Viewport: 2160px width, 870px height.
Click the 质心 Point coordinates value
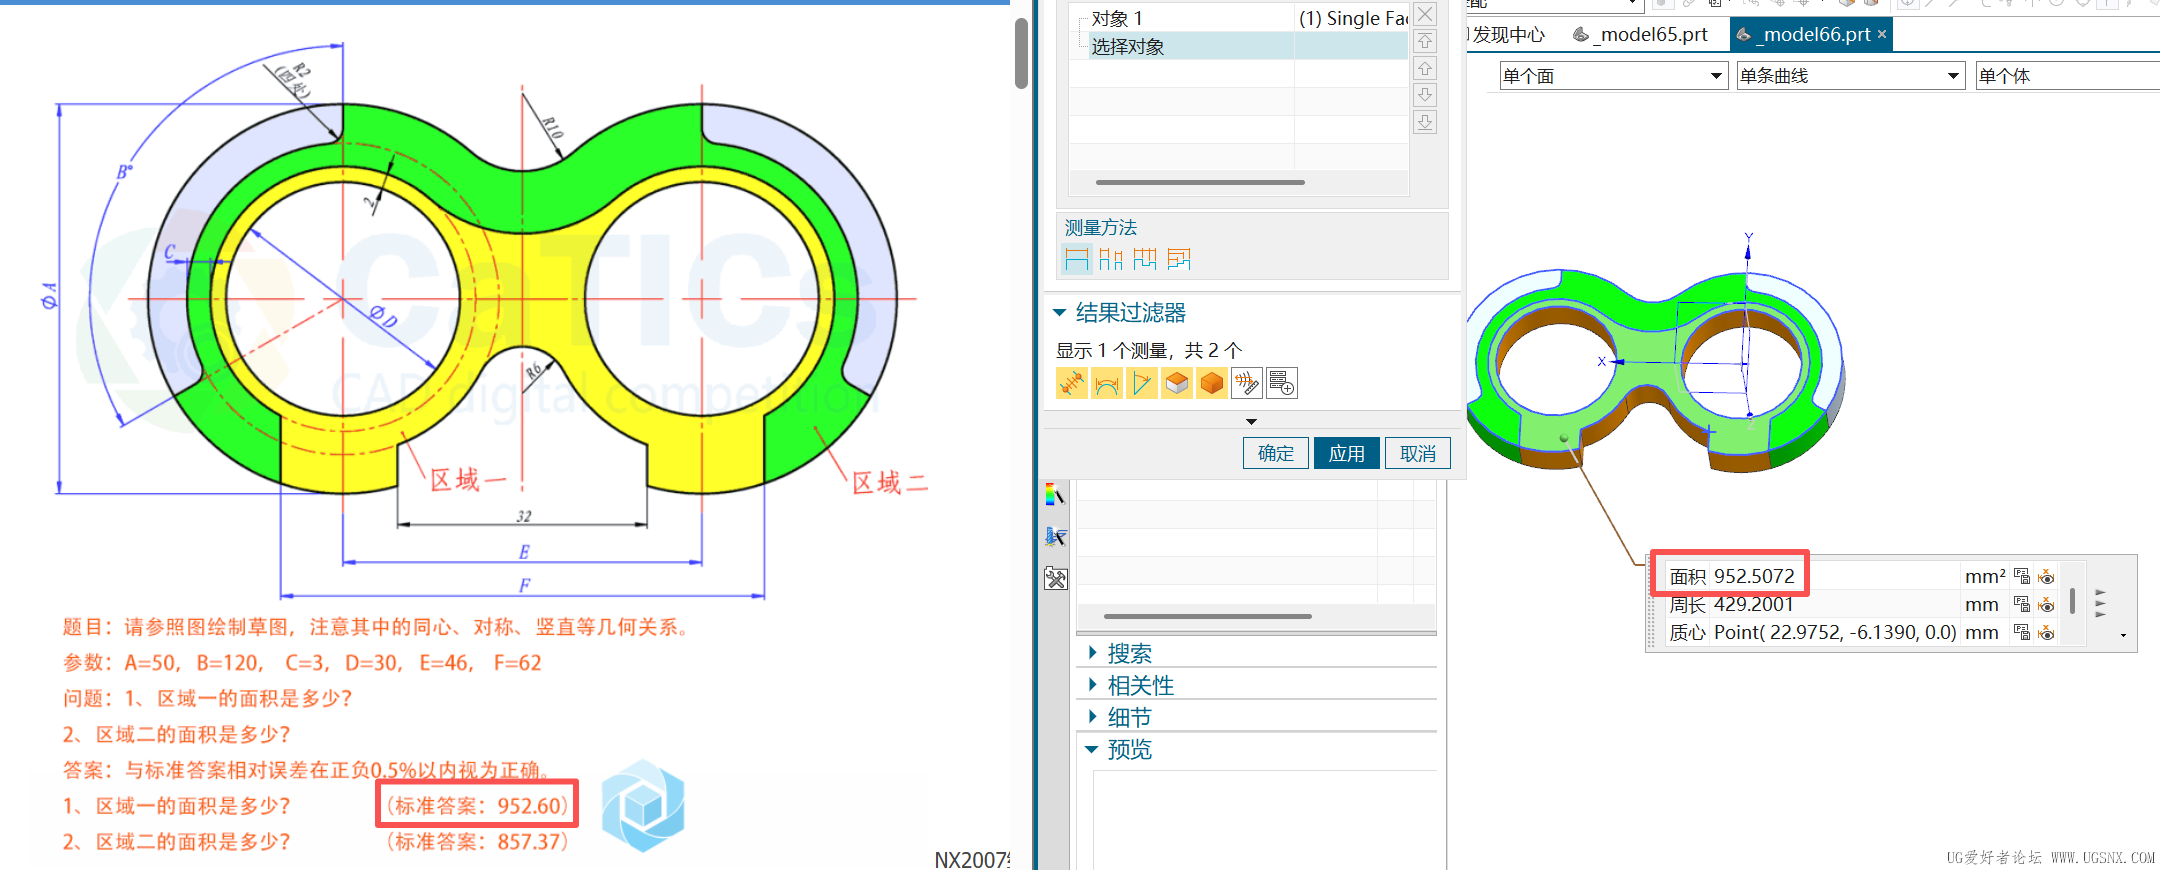coord(1835,632)
